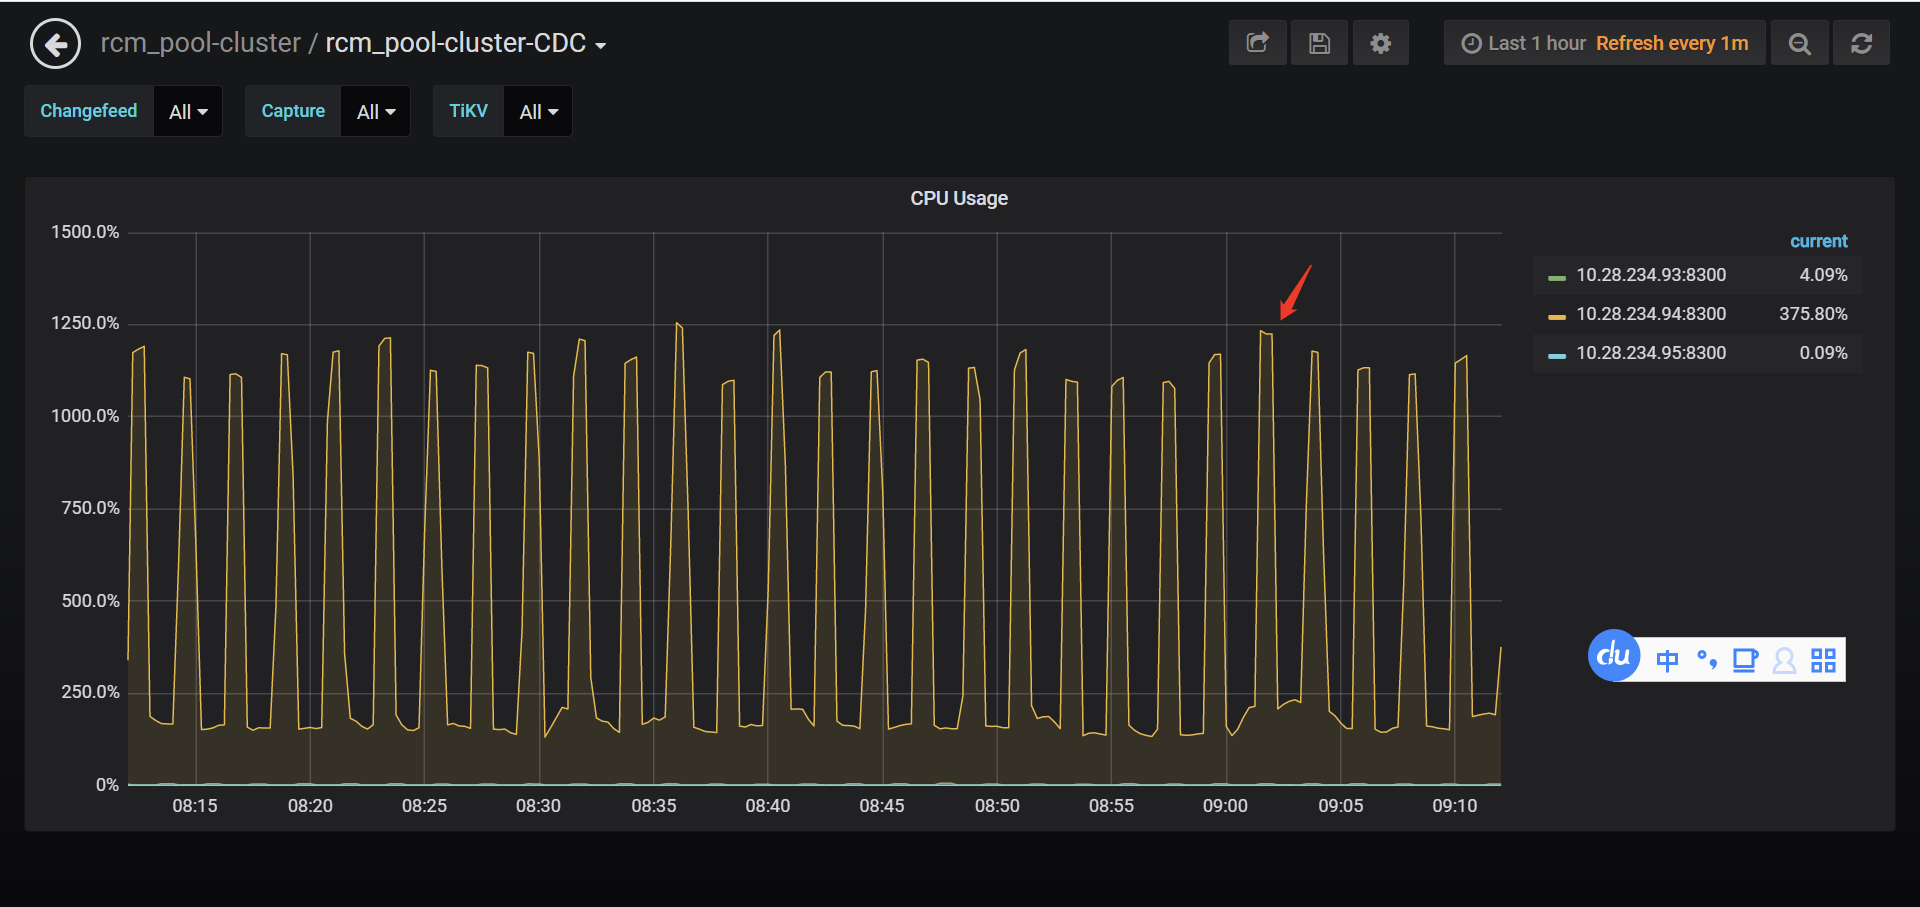Toggle visibility of series 10.28.234.93:8300
The width and height of the screenshot is (1920, 907).
pos(1651,274)
